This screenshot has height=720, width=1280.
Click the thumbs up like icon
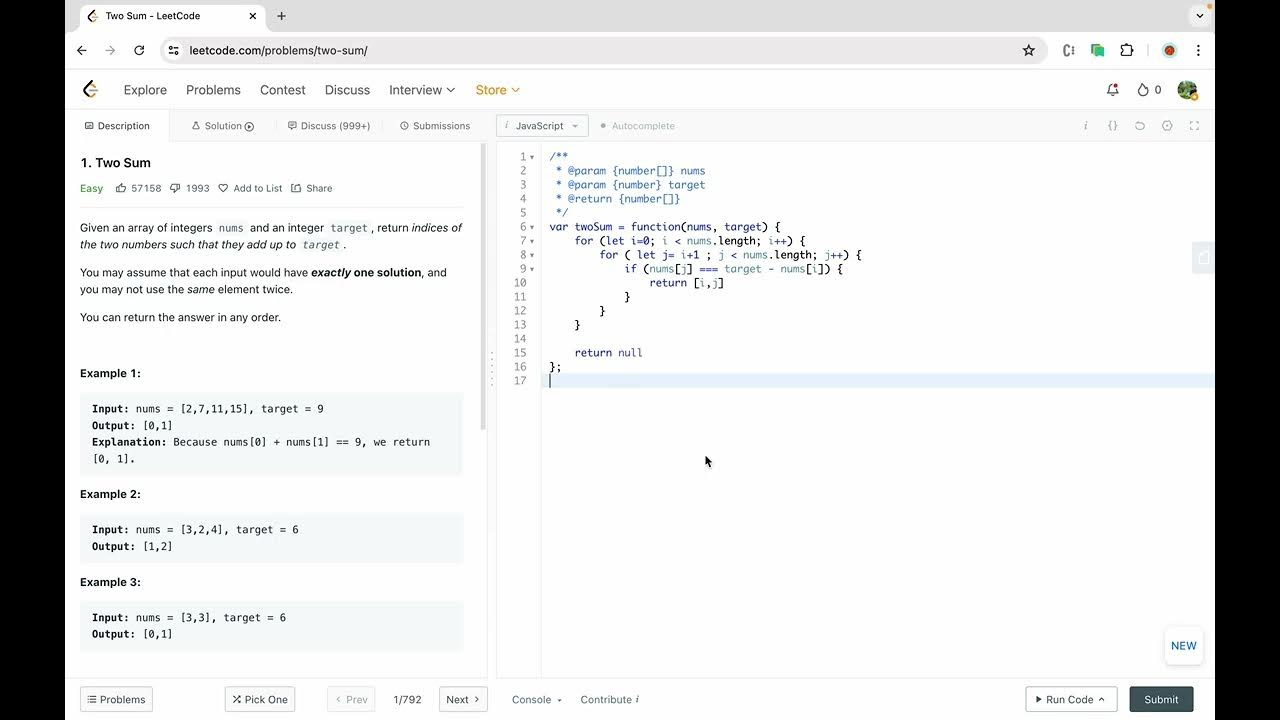coord(121,188)
